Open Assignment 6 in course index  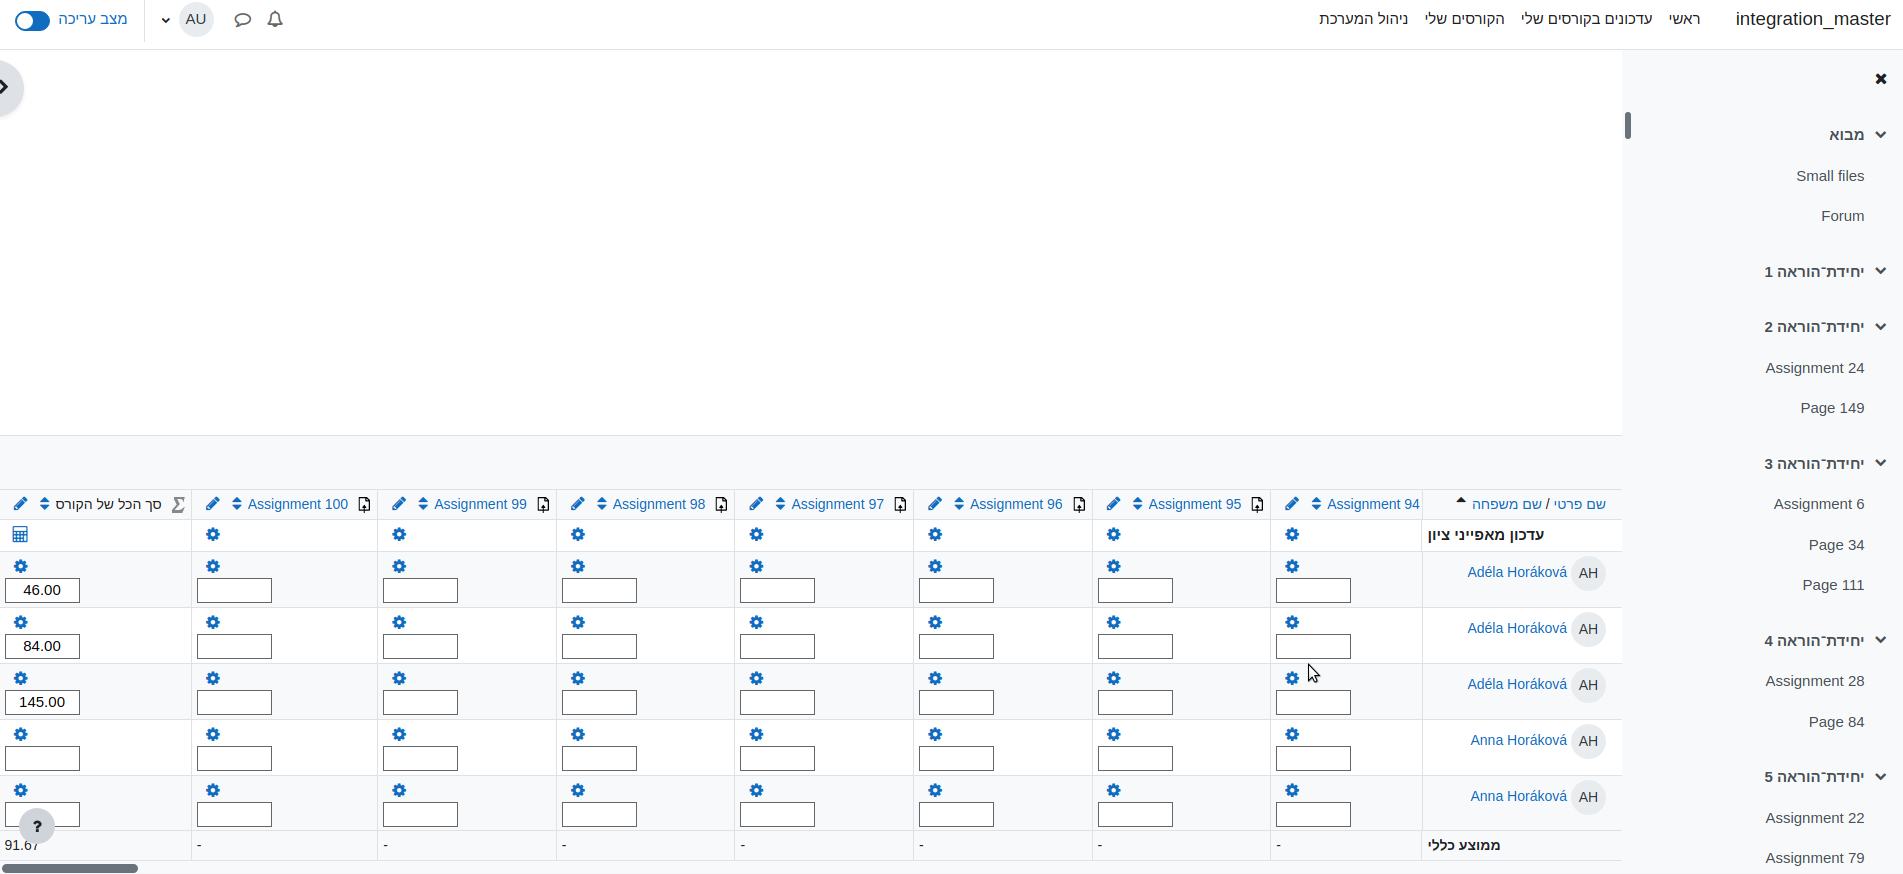(x=1819, y=504)
